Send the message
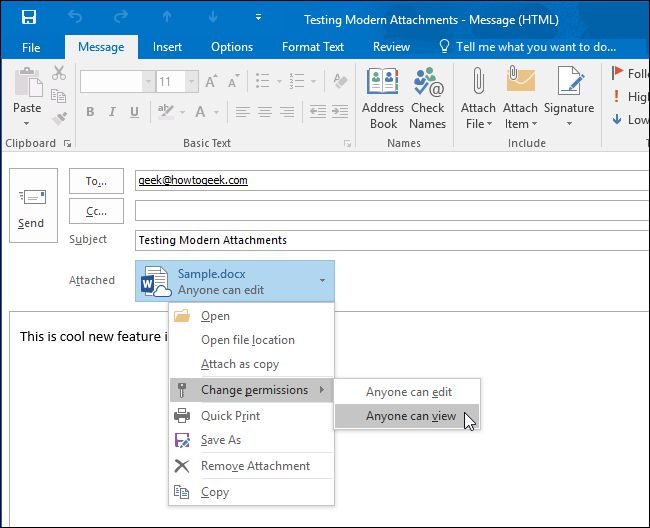The image size is (650, 528). [x=33, y=205]
